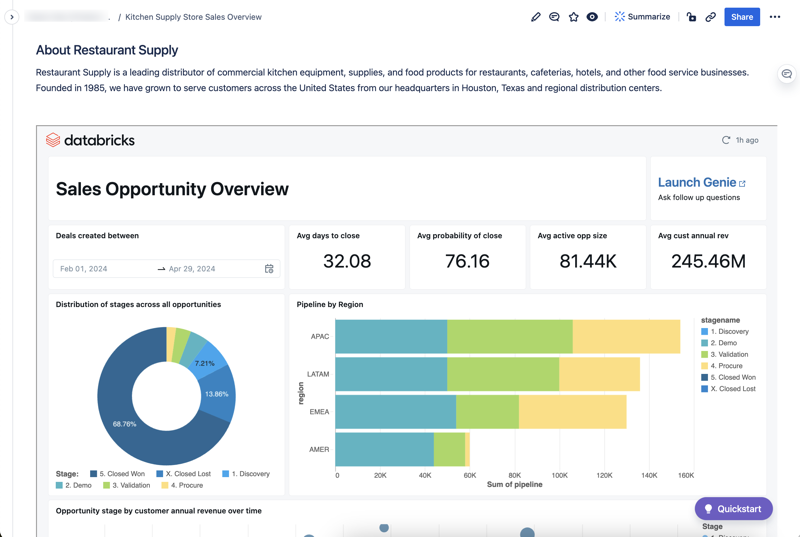This screenshot has height=537, width=800.
Task: Star this page as a favorite
Action: (x=573, y=17)
